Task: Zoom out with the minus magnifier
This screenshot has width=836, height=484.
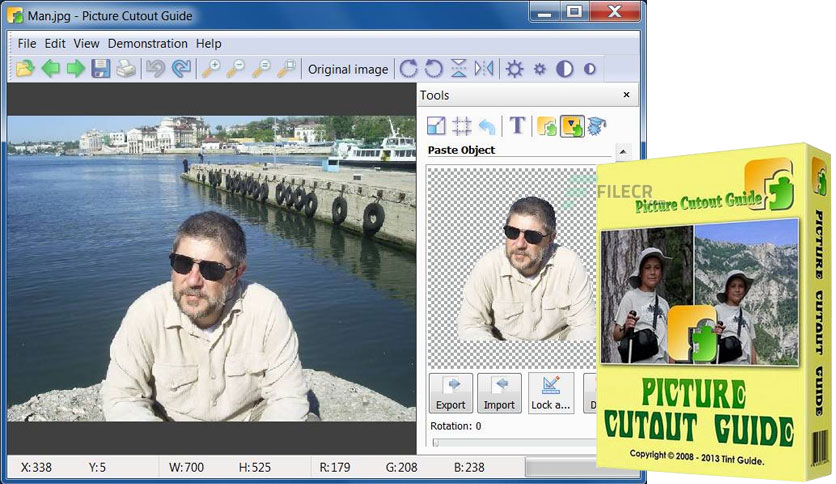Action: (236, 69)
